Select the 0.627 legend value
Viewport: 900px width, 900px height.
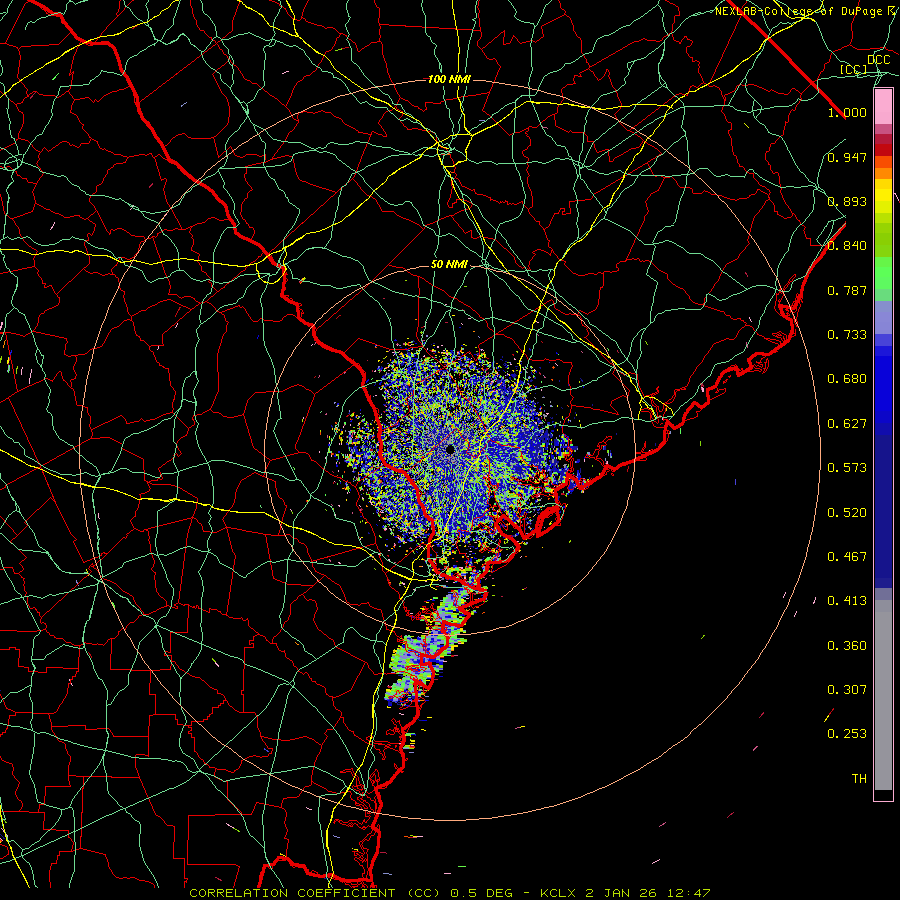coord(847,424)
